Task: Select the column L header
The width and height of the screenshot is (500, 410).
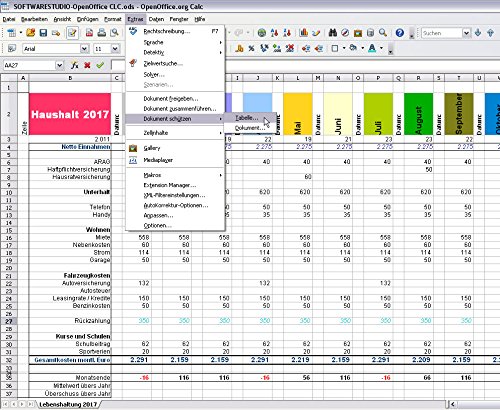Action: tap(298, 78)
